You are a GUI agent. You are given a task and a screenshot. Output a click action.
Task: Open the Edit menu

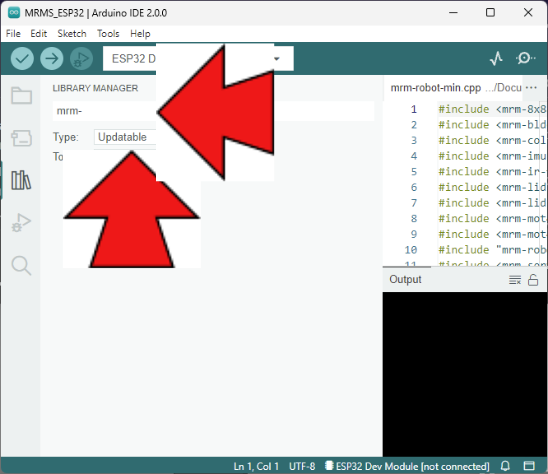coord(38,34)
